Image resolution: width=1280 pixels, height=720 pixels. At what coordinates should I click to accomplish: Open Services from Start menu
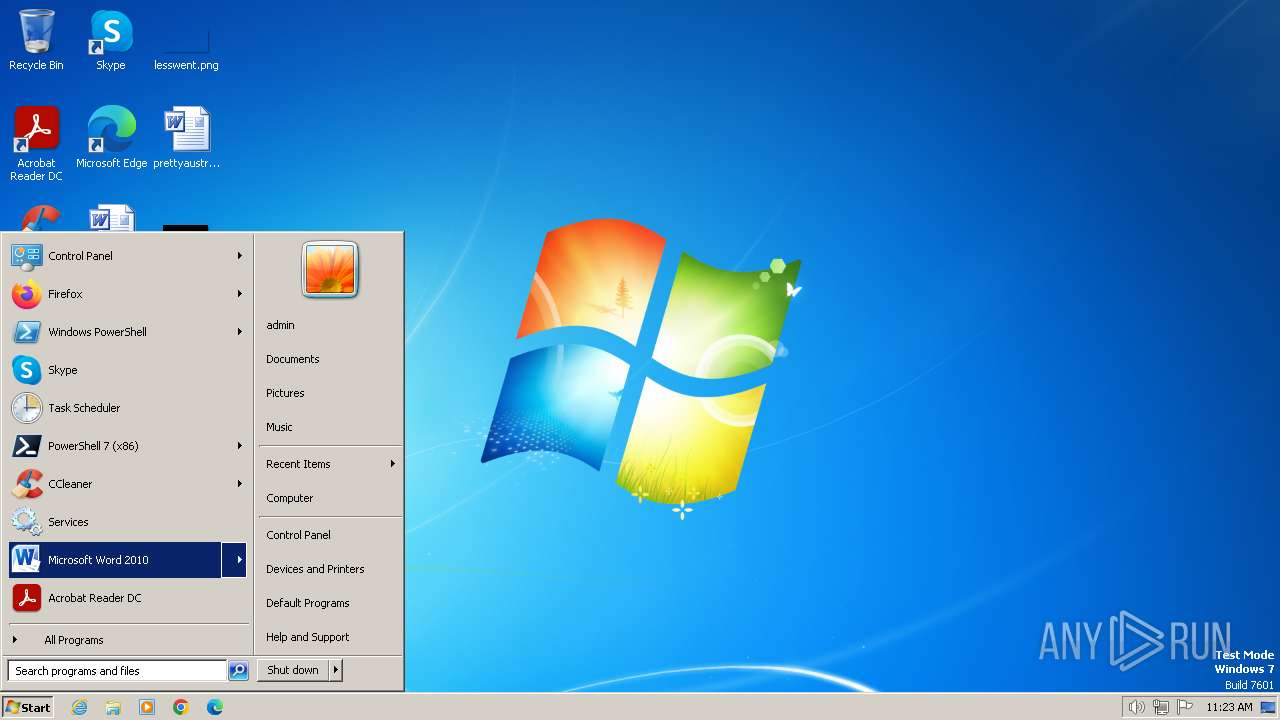tap(126, 522)
